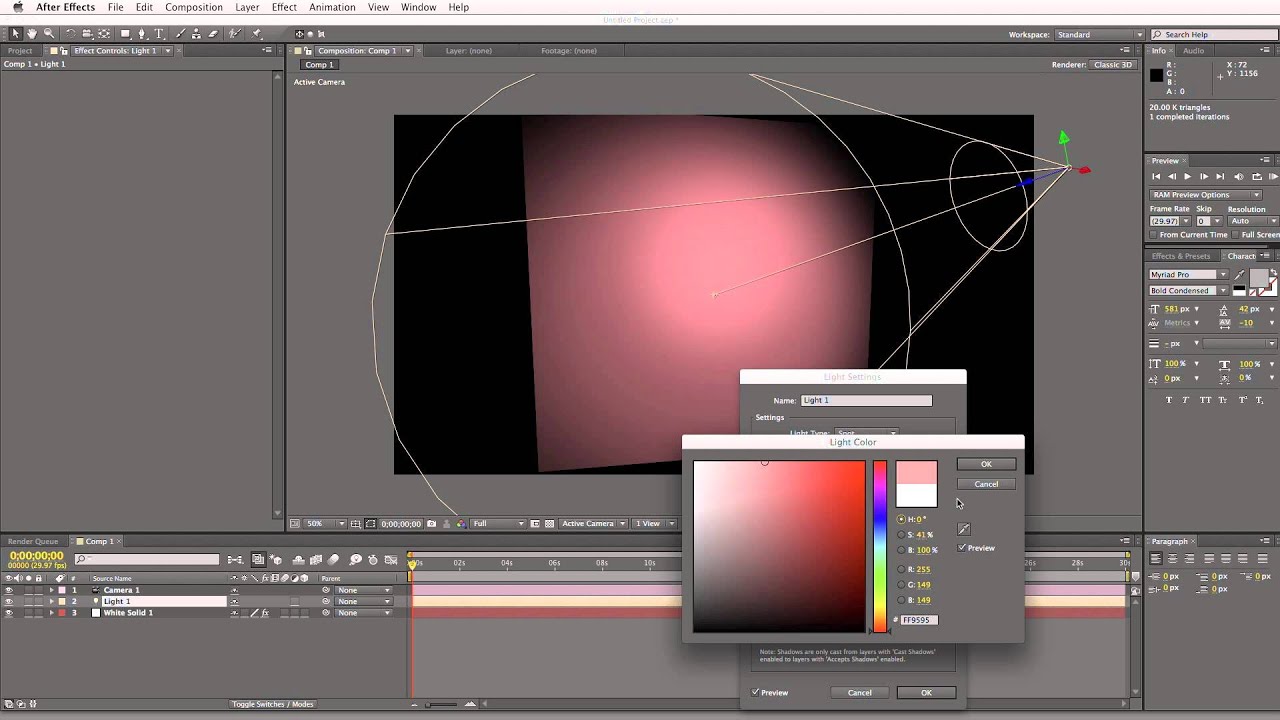Open the Graph Editor in timeline
This screenshot has width=1280, height=720.
390,560
